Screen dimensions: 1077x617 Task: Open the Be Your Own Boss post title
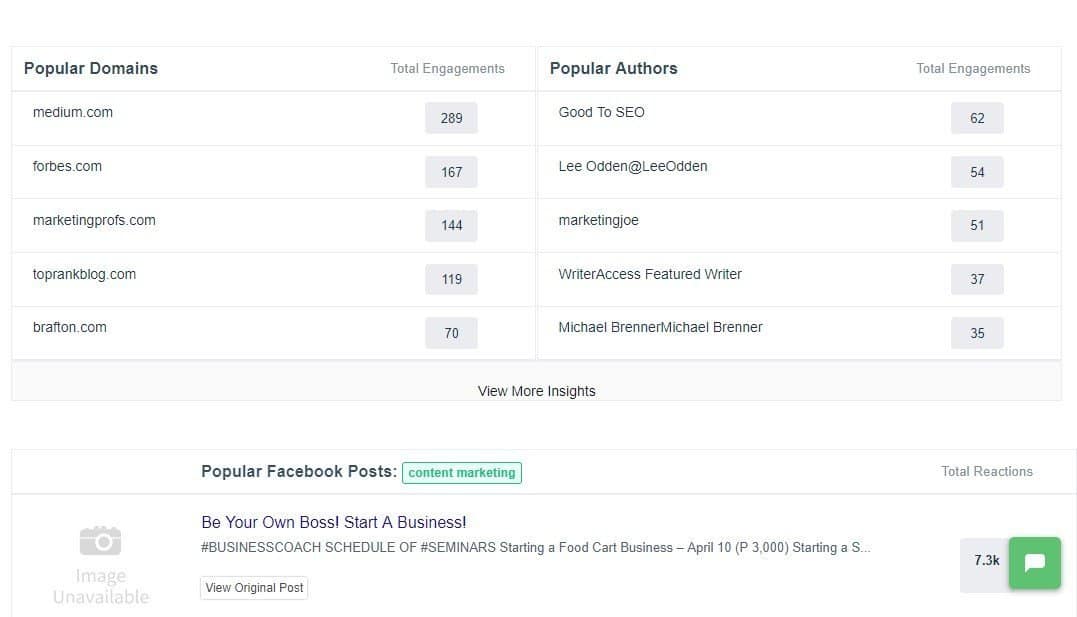pos(332,522)
